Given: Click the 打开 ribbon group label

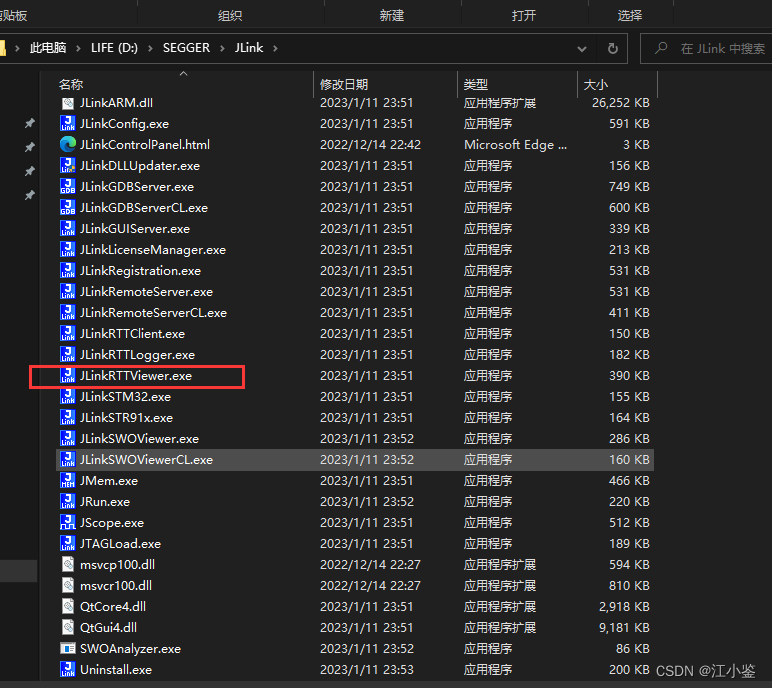Looking at the screenshot, I should (x=523, y=16).
